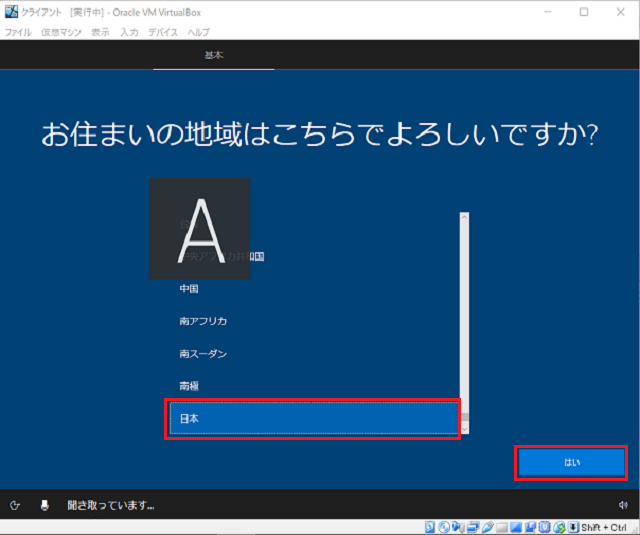Select 日本 as the region

point(313,418)
